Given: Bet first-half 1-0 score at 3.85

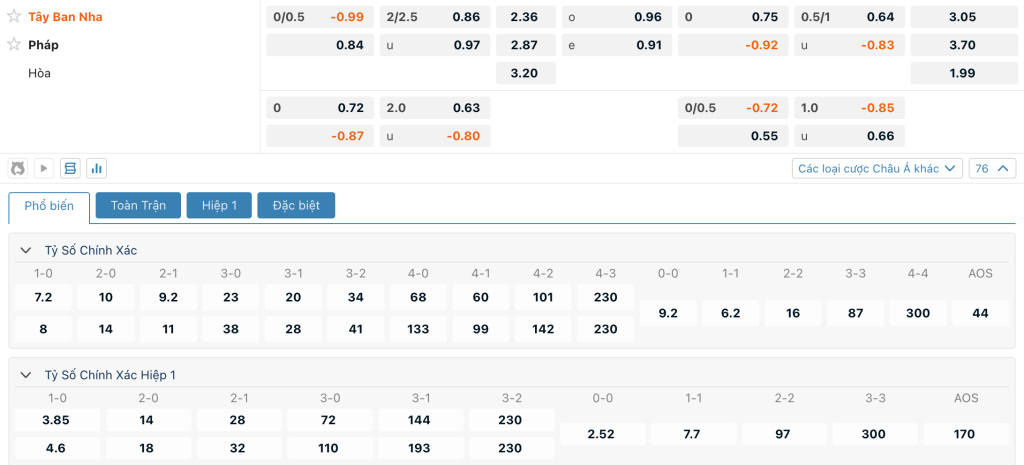Looking at the screenshot, I should pos(57,420).
